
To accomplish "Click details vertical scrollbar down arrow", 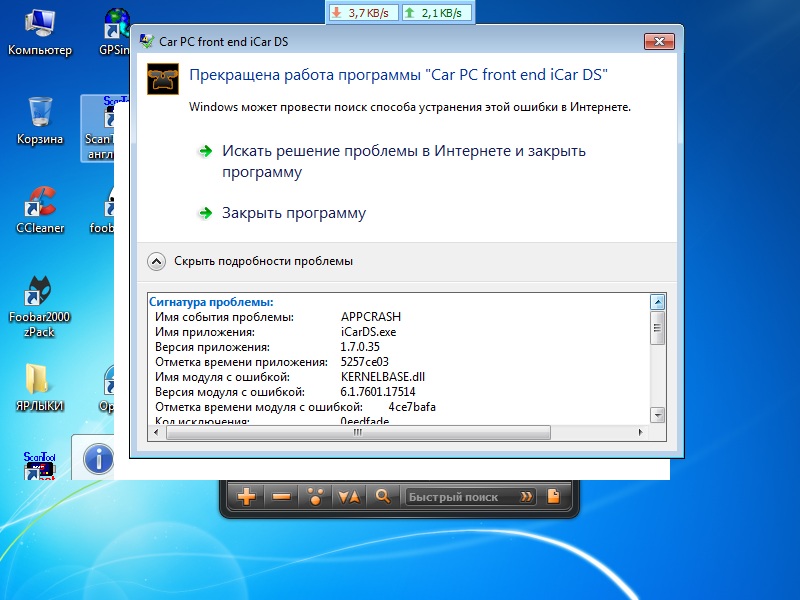I will coord(658,414).
